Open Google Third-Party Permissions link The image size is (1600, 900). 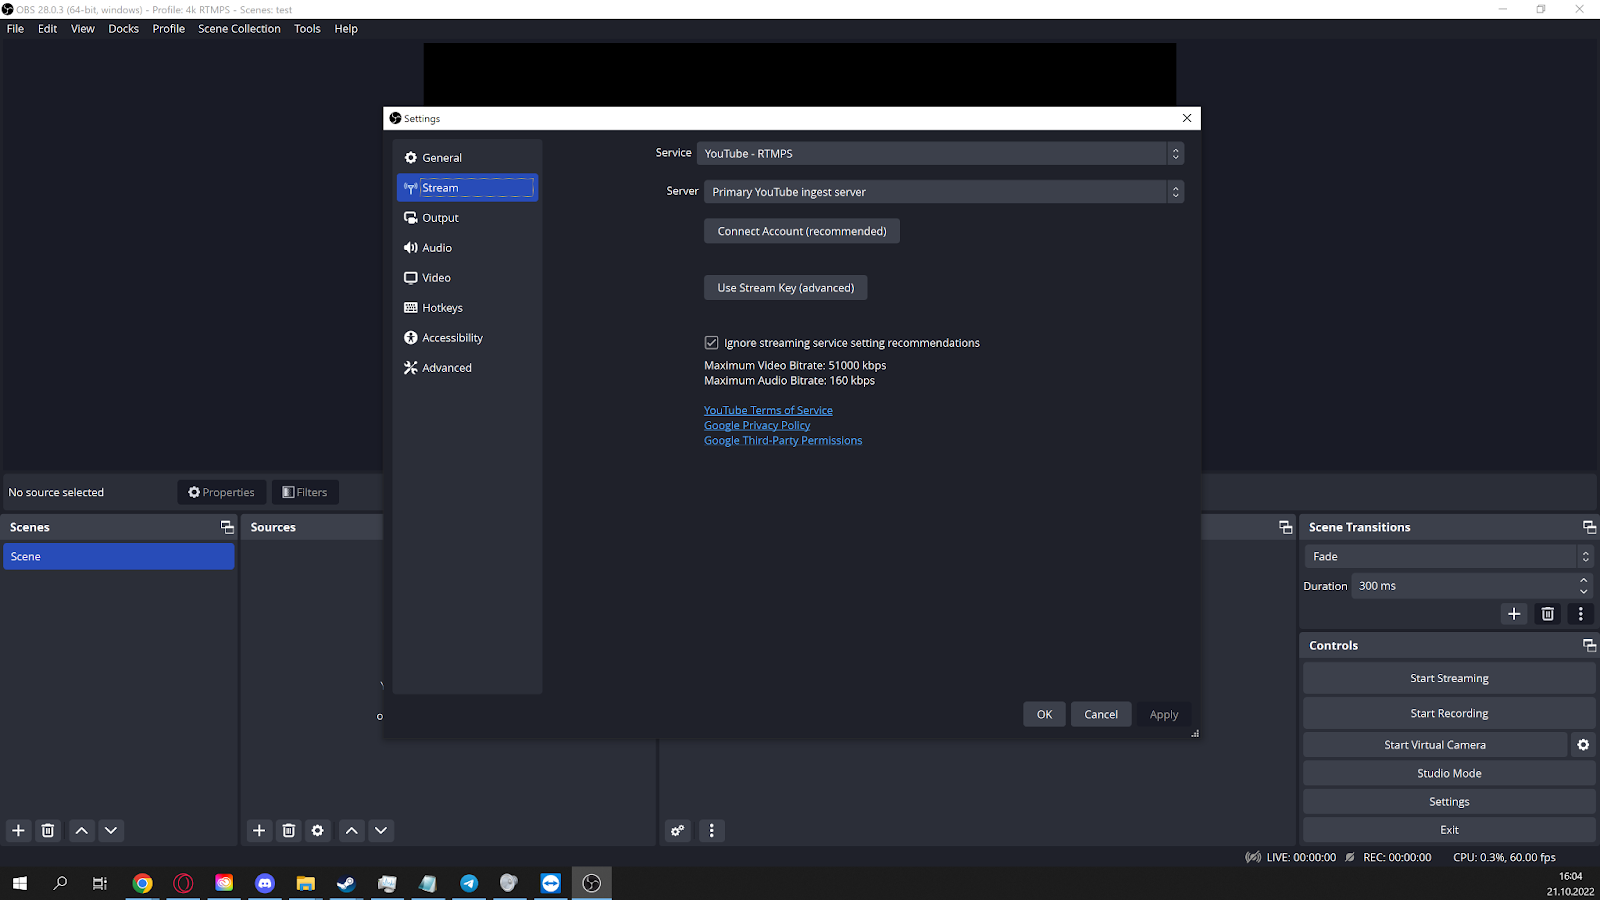coord(783,440)
